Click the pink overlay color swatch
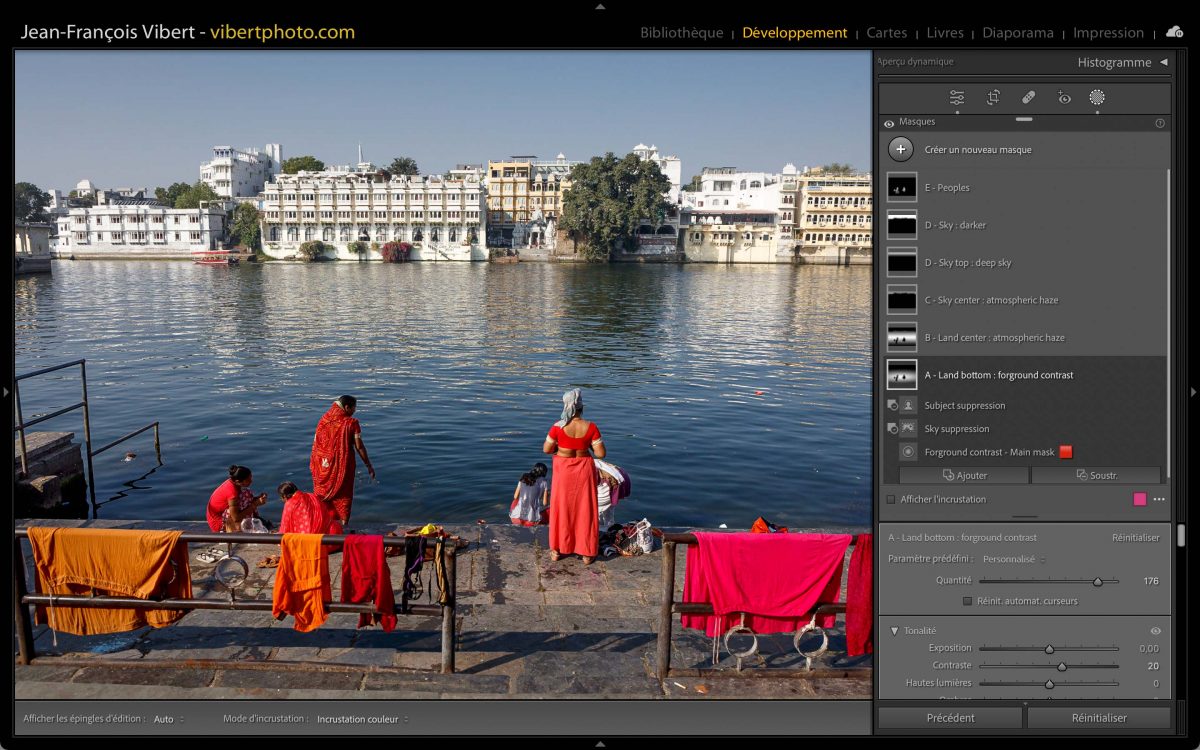Screen dimensions: 1200x750 (x=1139, y=499)
